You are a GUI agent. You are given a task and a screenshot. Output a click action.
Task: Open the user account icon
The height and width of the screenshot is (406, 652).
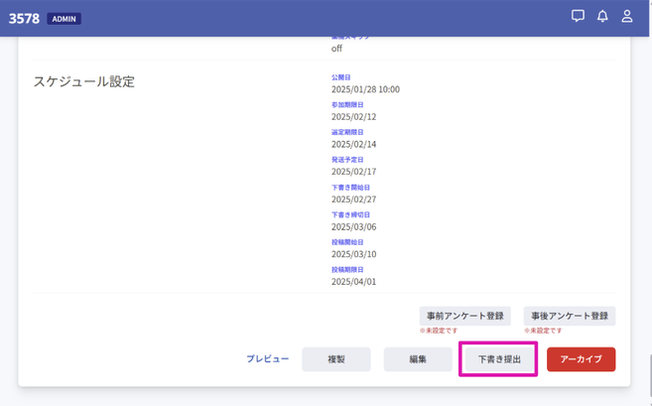tap(627, 16)
